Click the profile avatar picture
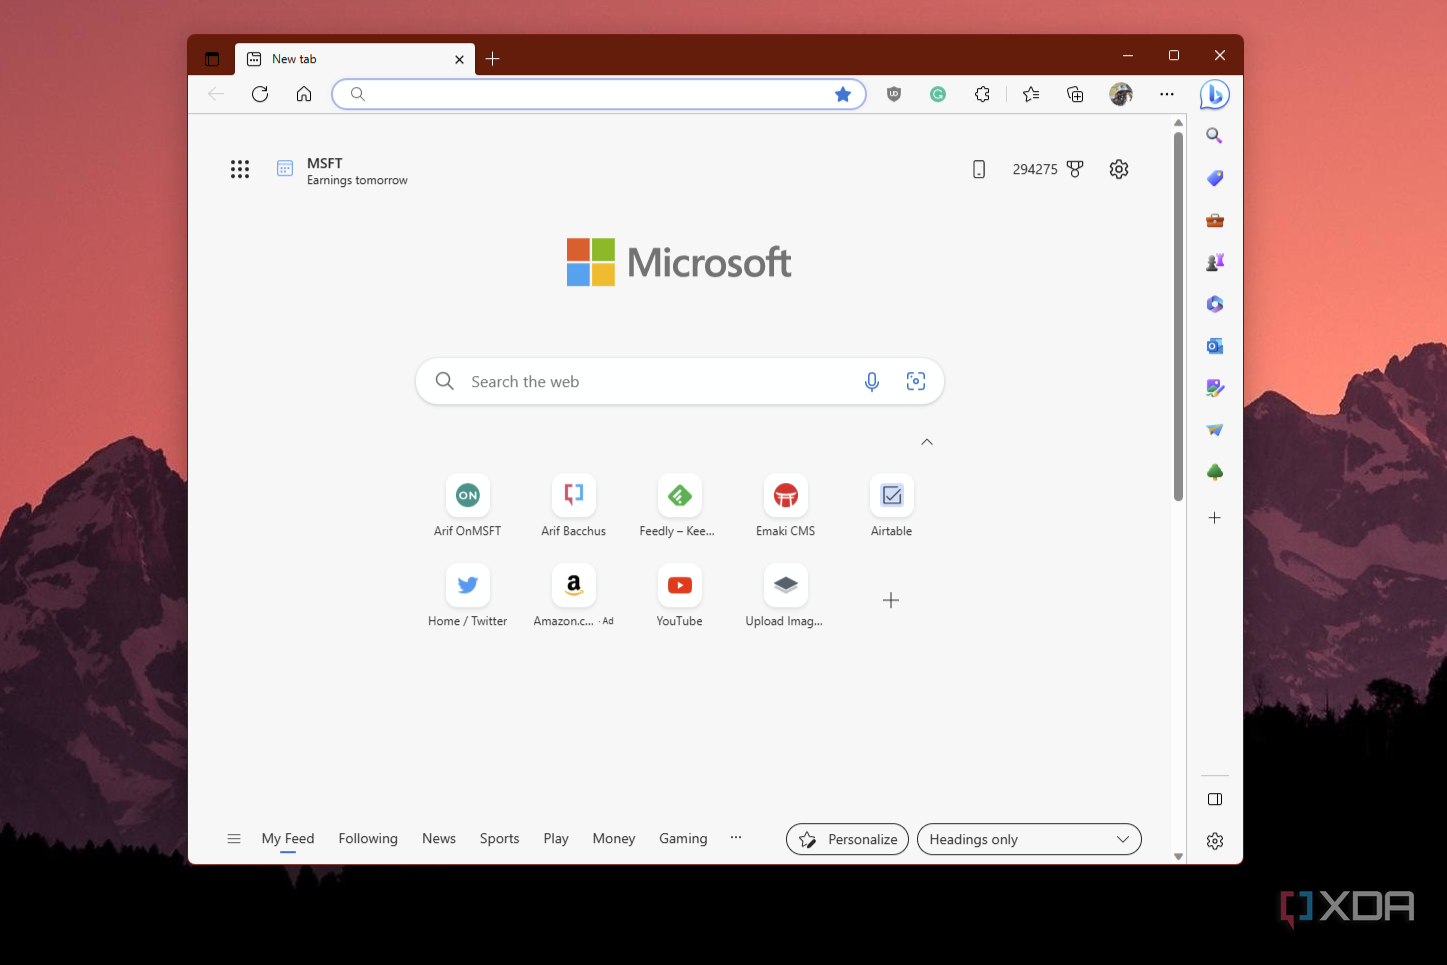Viewport: 1447px width, 965px height. point(1120,94)
